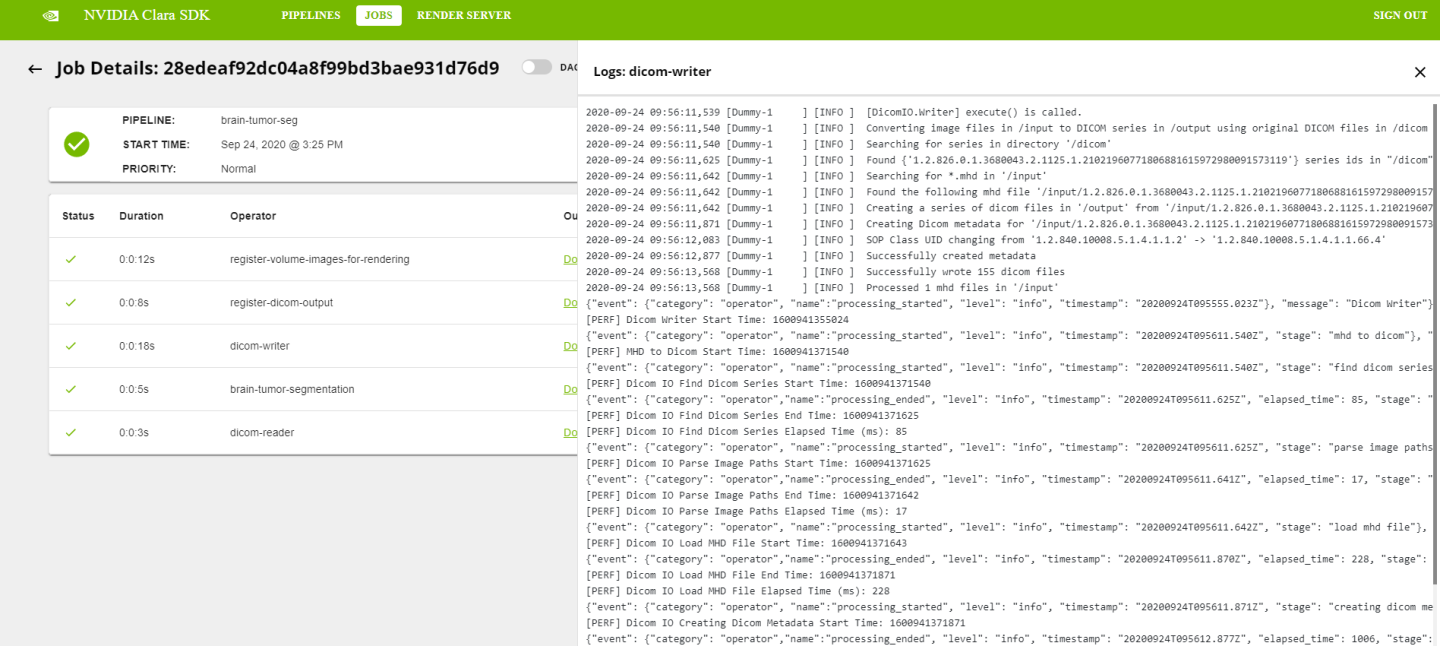Click the large green job success checkmark
The width and height of the screenshot is (1440, 646).
(77, 144)
